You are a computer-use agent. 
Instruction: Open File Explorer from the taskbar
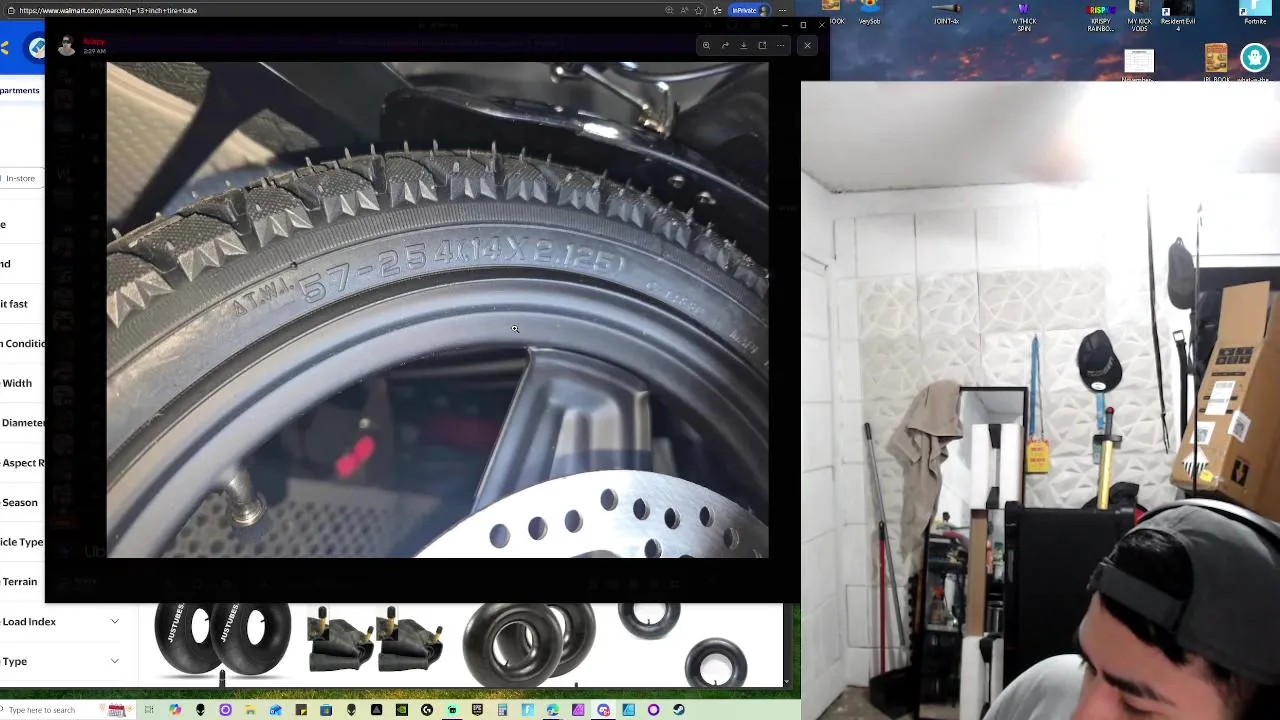(x=250, y=710)
